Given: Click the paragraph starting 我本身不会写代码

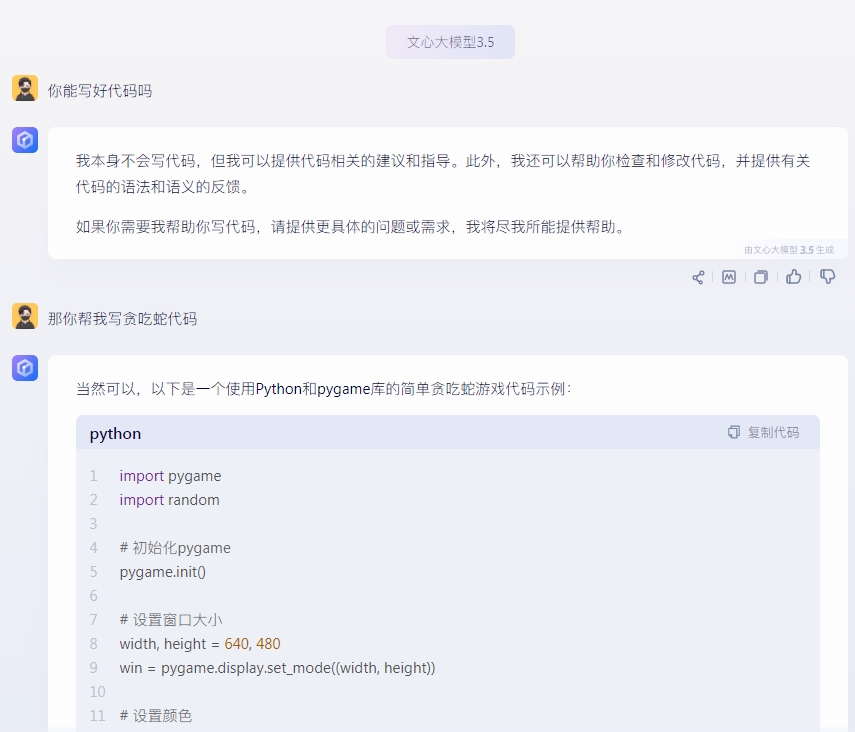Looking at the screenshot, I should click(443, 174).
